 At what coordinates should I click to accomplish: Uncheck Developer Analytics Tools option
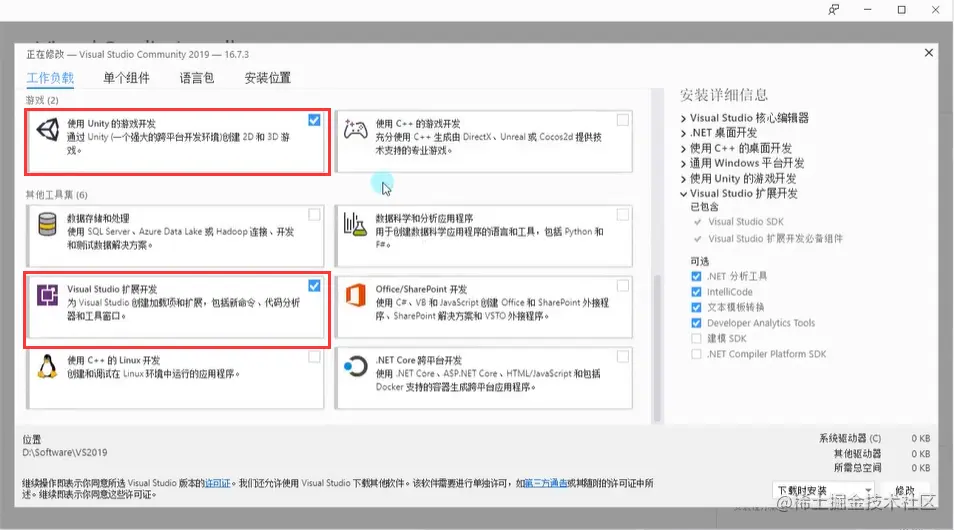tap(696, 323)
